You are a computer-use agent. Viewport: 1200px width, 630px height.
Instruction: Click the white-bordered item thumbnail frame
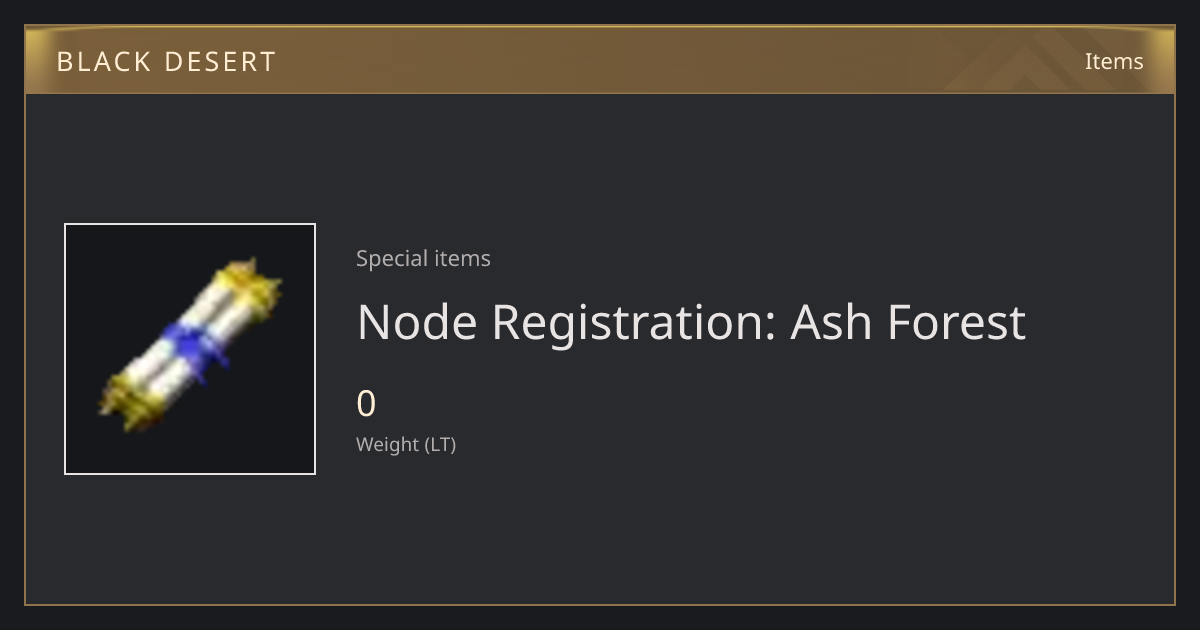[x=190, y=349]
